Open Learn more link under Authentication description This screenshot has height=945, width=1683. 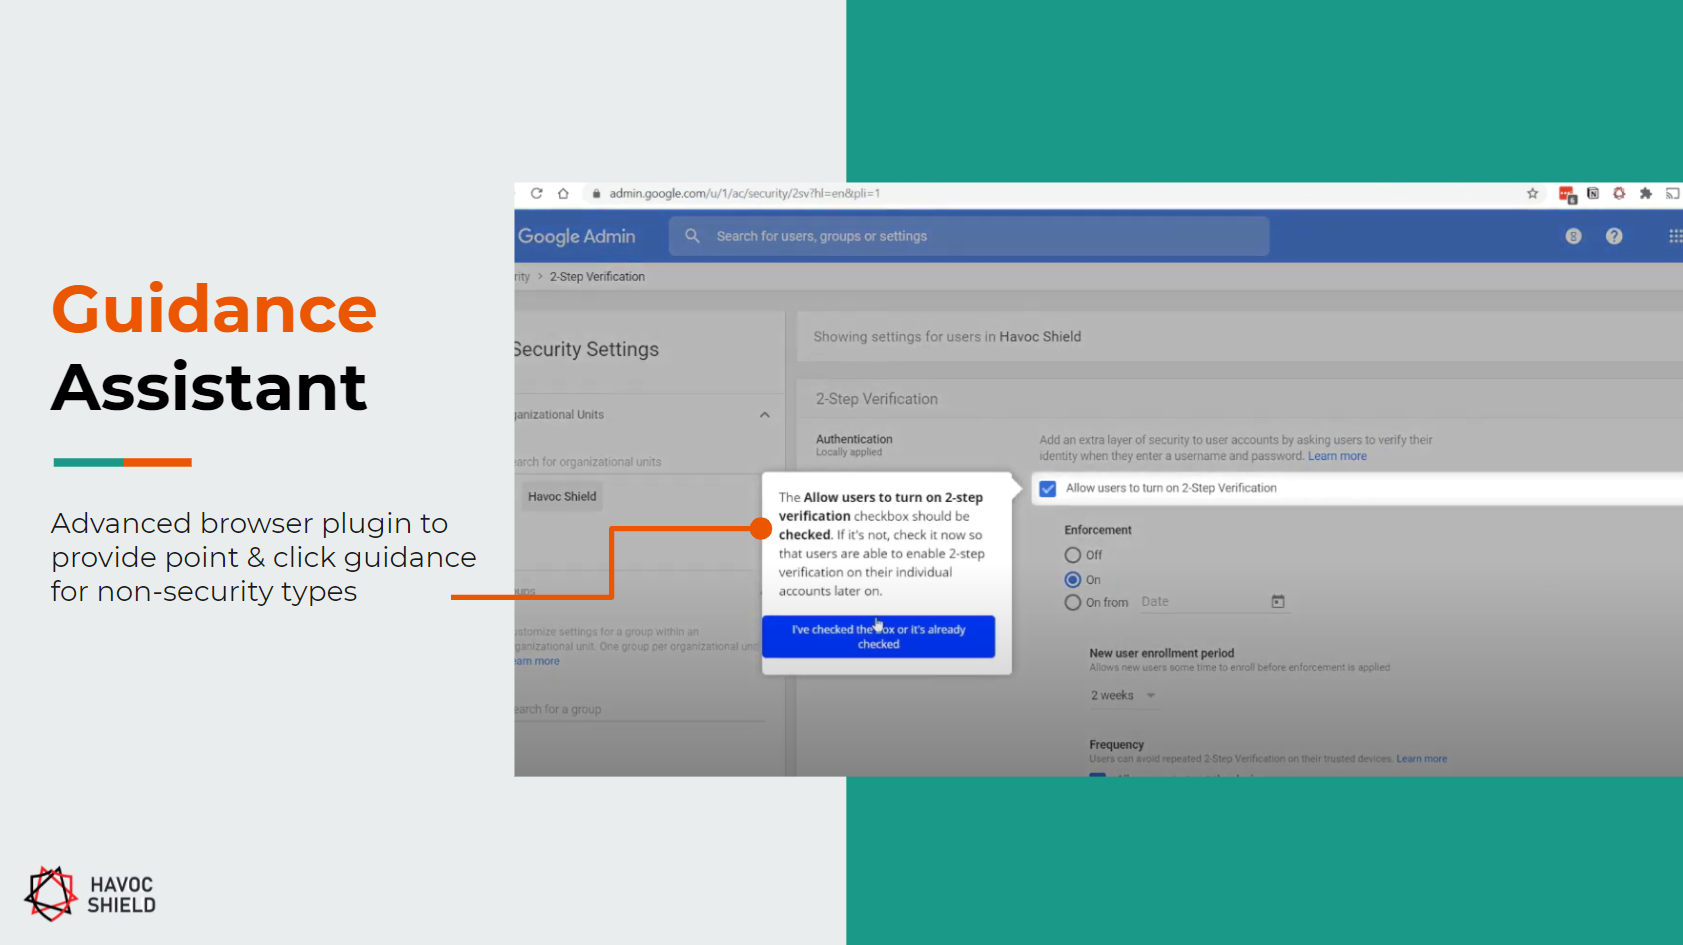1337,456
